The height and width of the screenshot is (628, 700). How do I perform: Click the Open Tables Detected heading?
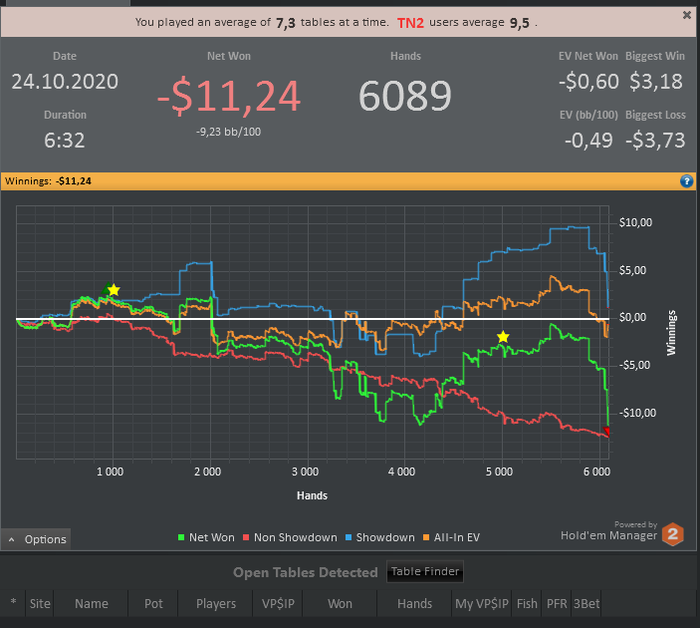305,573
